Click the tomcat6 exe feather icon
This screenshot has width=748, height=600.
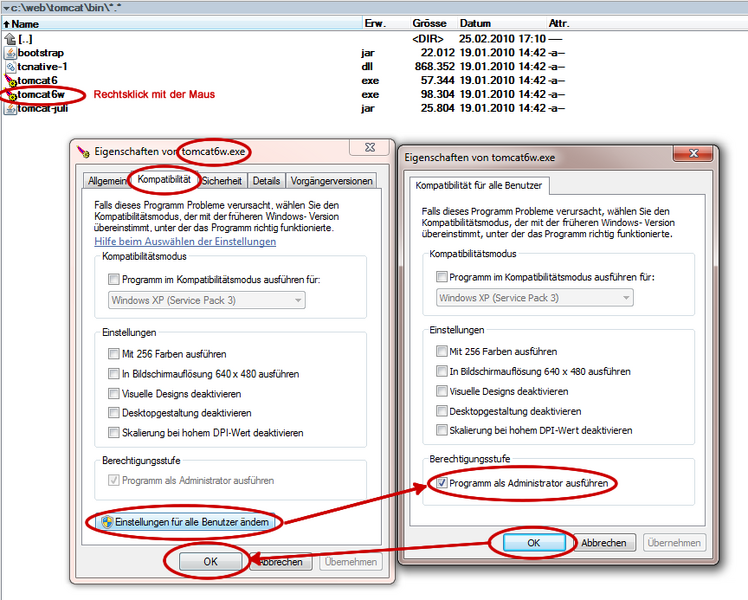click(x=10, y=81)
